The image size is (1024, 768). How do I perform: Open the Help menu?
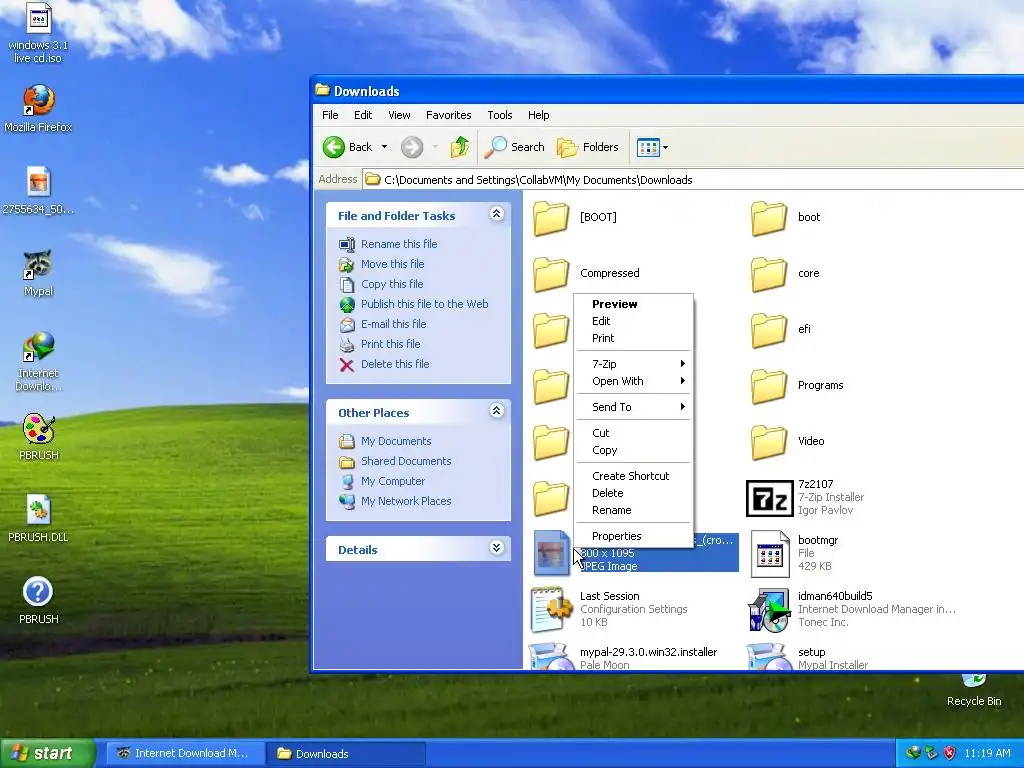pos(538,115)
